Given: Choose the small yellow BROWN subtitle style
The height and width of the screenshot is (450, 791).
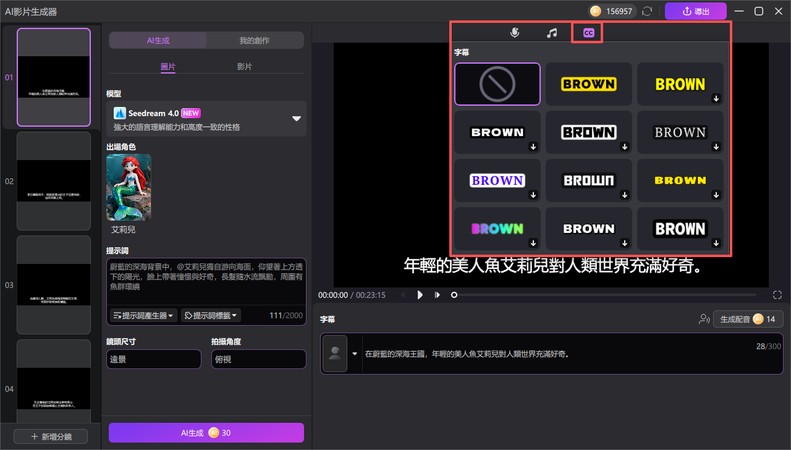Looking at the screenshot, I should (680, 180).
